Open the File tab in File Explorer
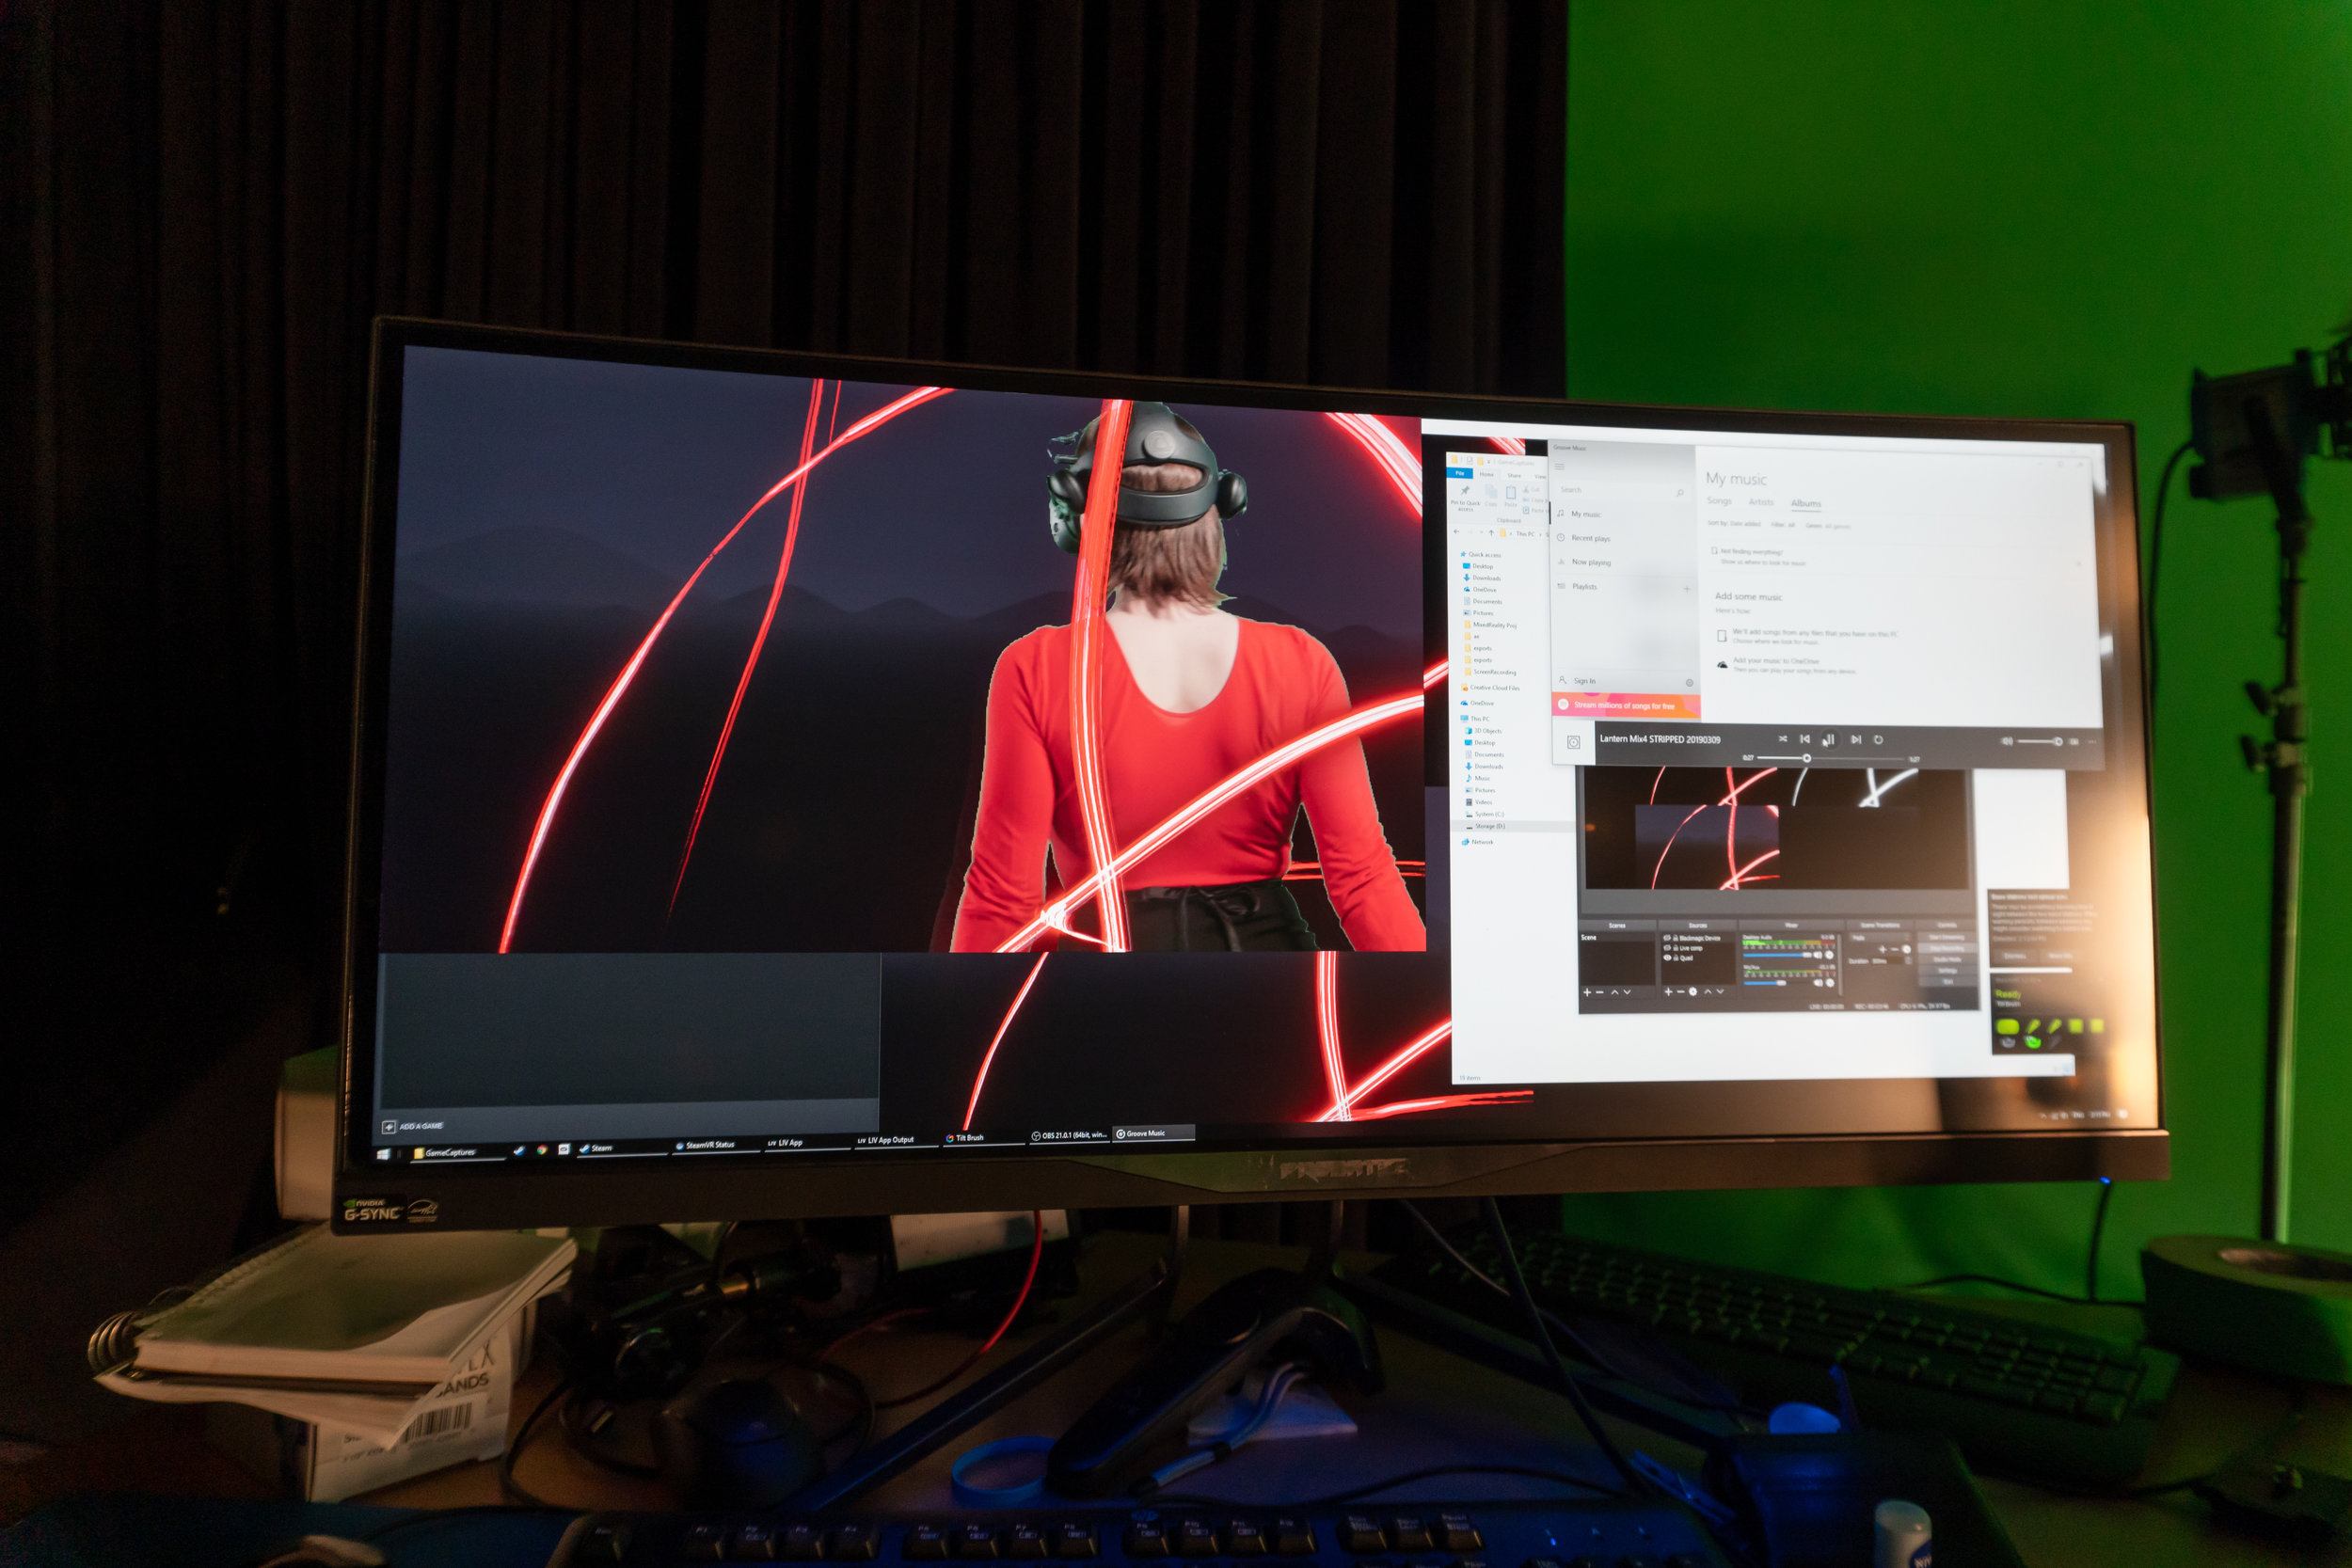This screenshot has width=2352, height=1568. (x=1460, y=473)
